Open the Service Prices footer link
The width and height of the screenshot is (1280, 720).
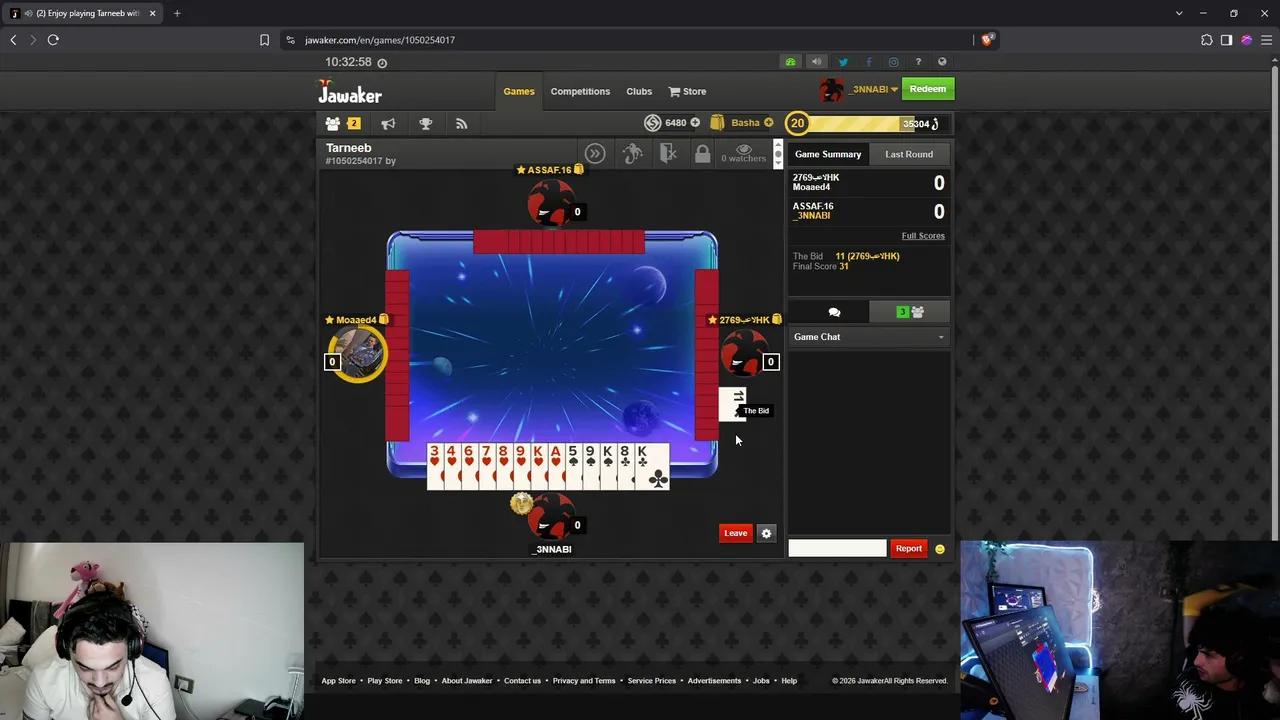[x=652, y=681]
